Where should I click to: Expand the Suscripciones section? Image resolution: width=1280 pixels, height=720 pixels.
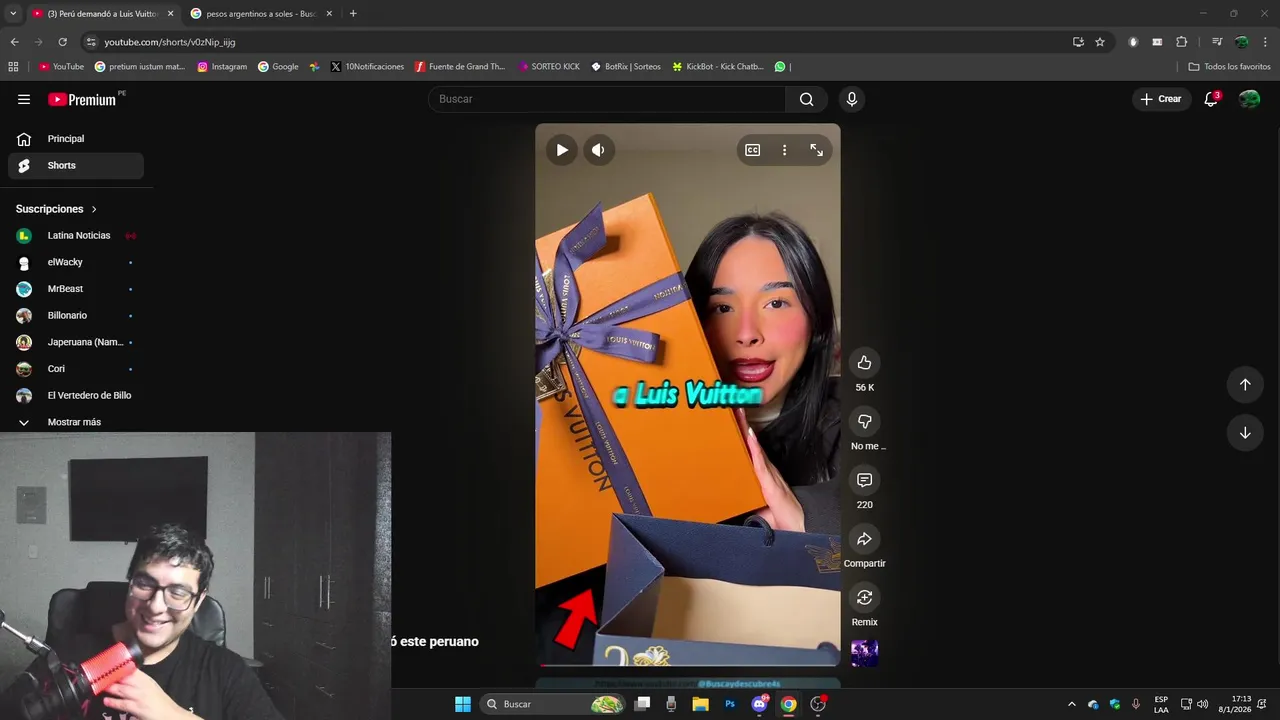56,209
